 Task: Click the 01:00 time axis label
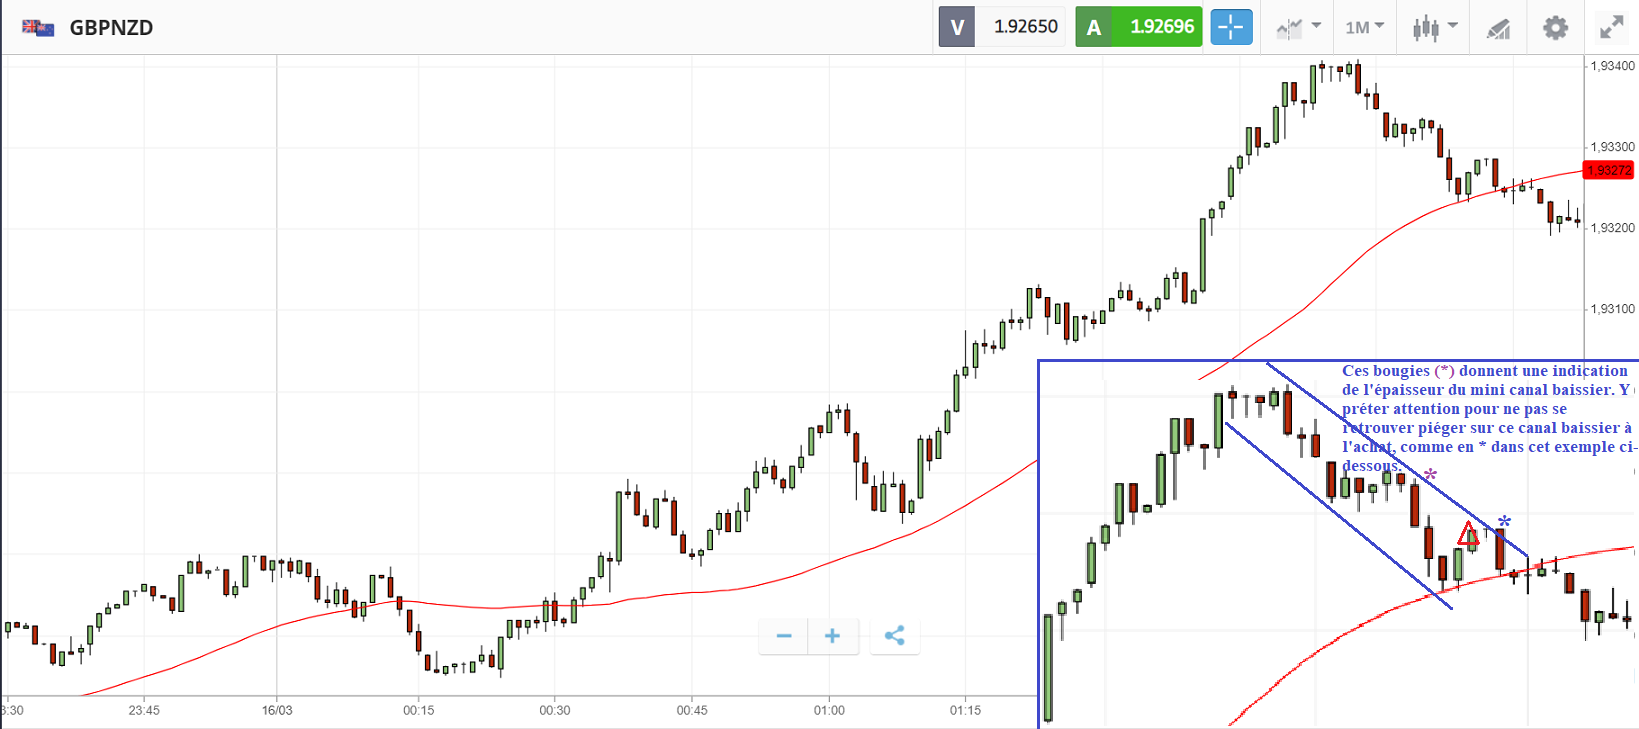point(829,711)
